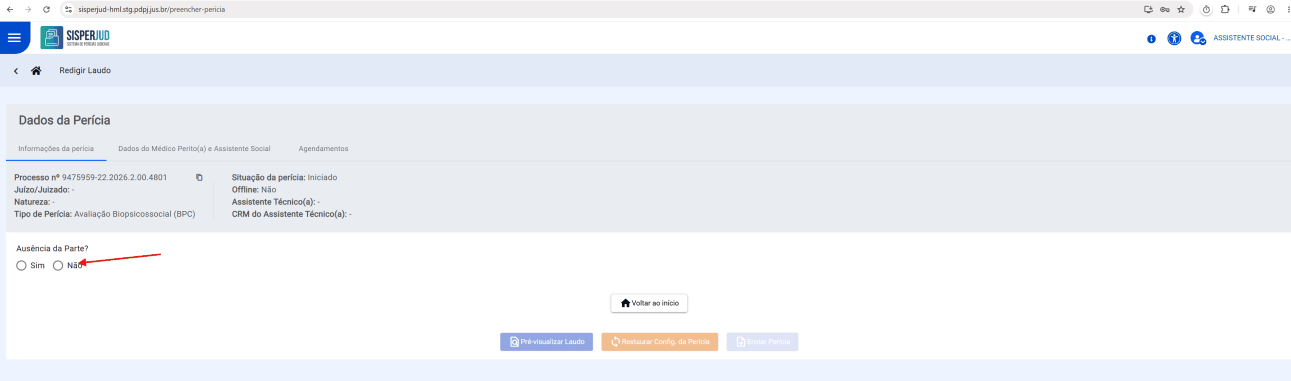This screenshot has height=381, width=1291.
Task: Click the Ausência da Parte? label
Action: click(x=52, y=248)
